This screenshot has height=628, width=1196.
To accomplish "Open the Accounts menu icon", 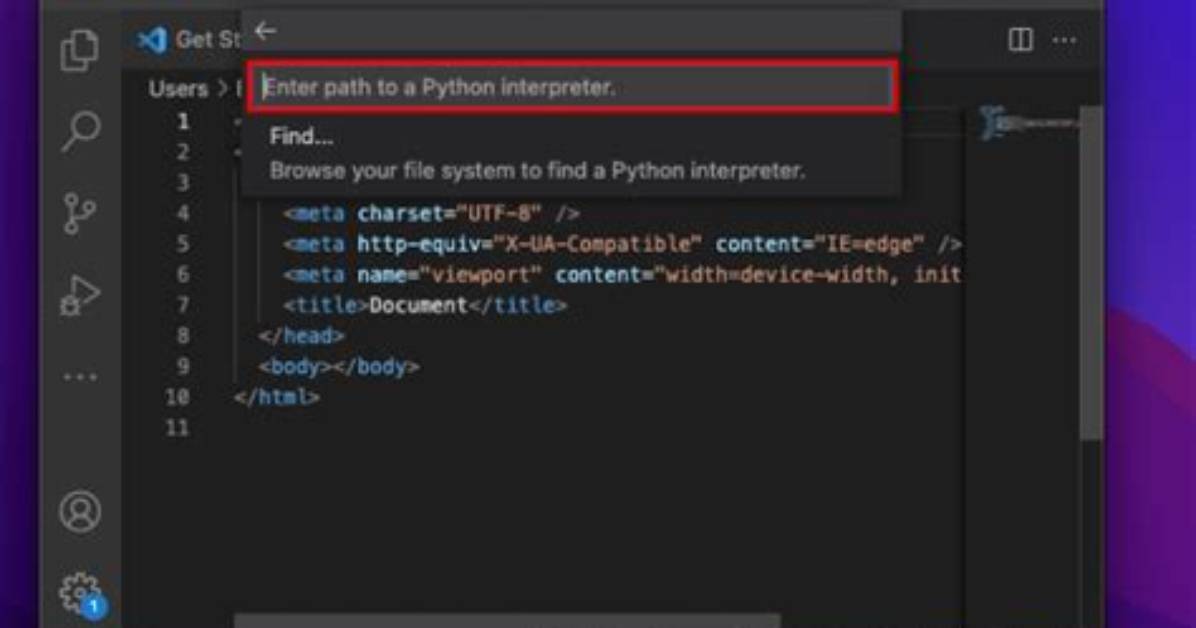I will (79, 510).
